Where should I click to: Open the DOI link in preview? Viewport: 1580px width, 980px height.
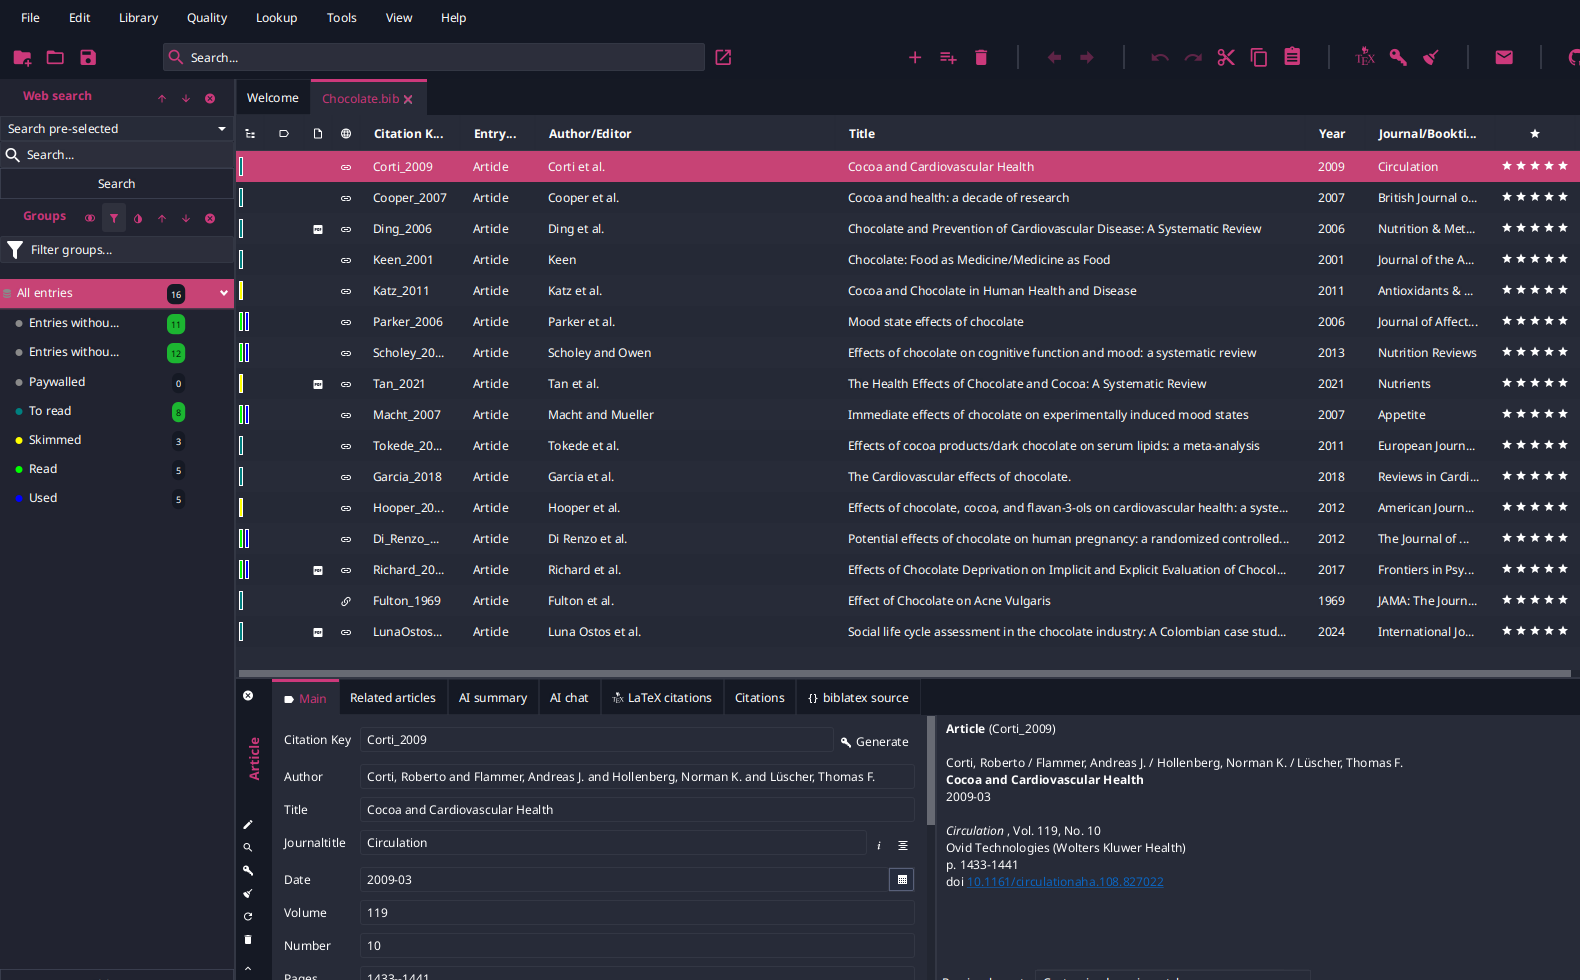(1065, 882)
